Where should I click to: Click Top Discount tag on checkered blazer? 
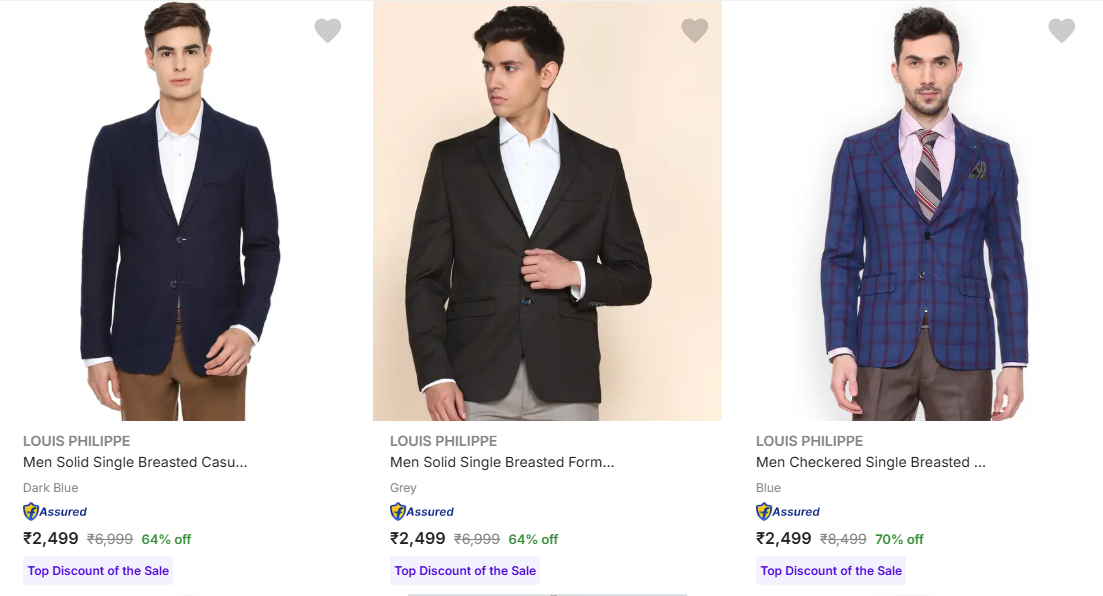pos(831,571)
